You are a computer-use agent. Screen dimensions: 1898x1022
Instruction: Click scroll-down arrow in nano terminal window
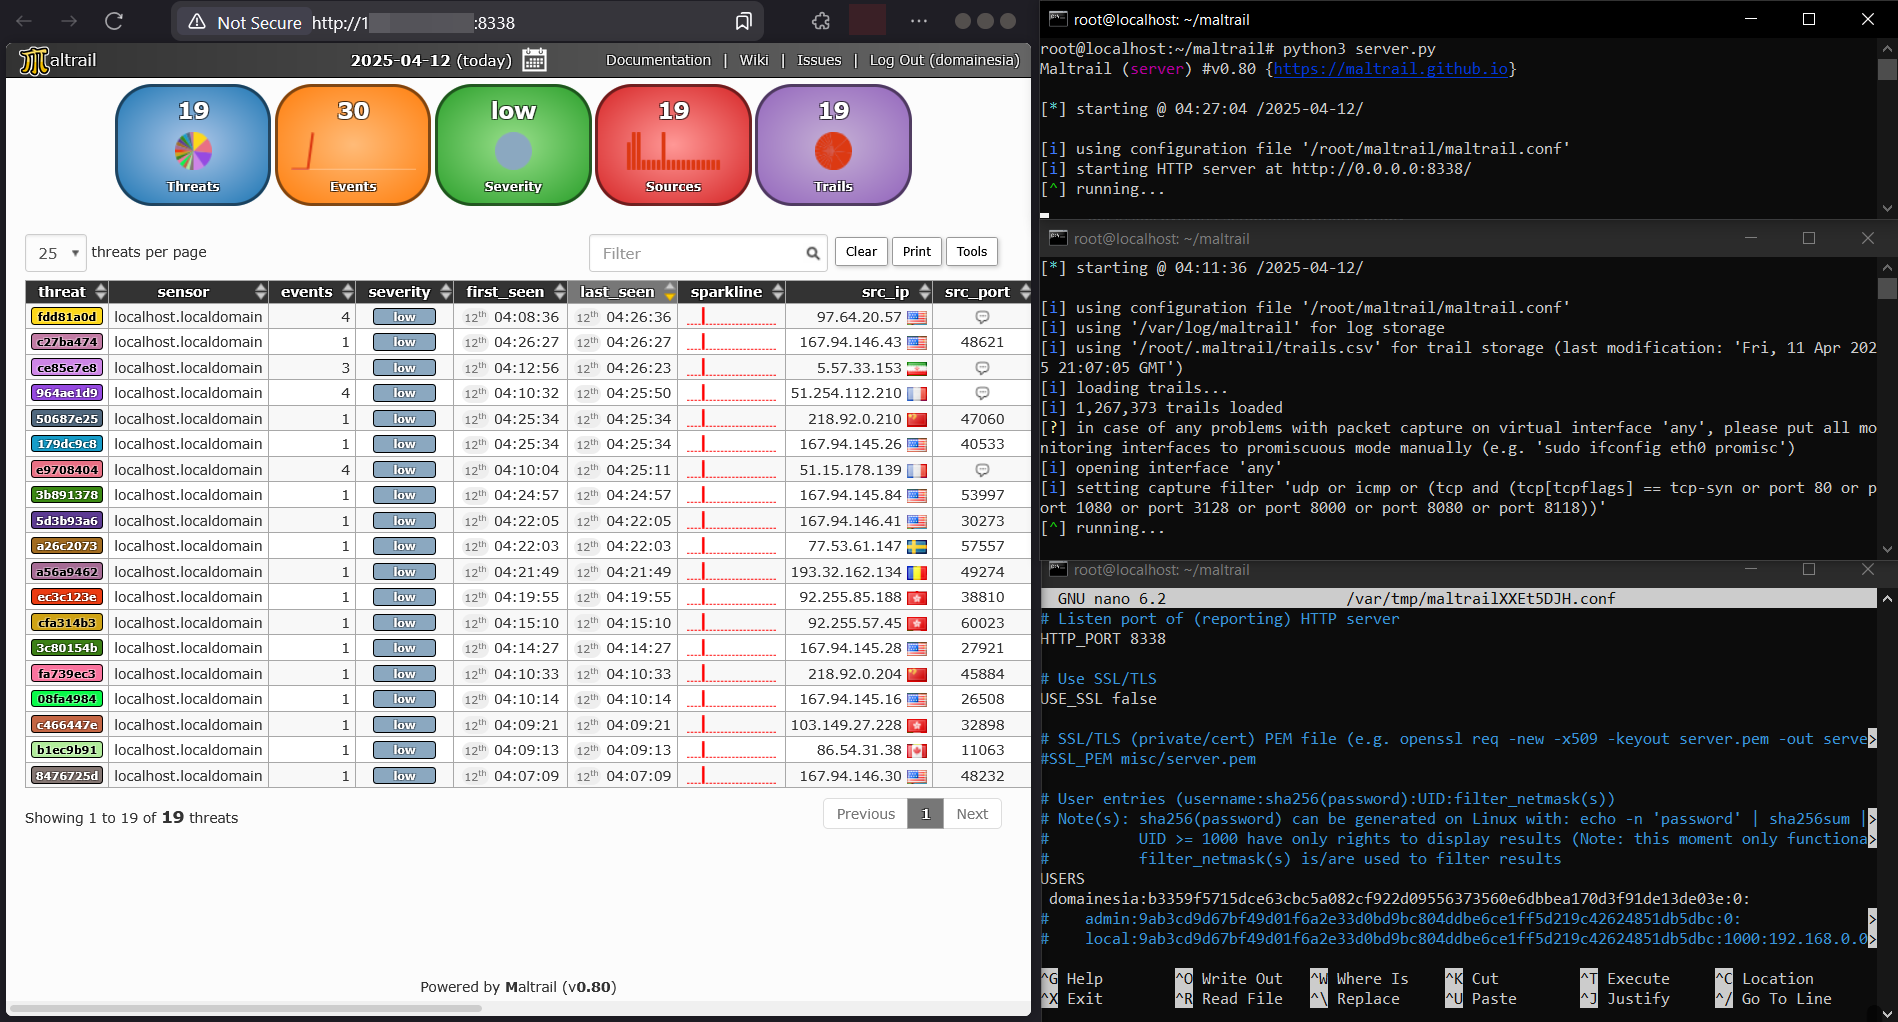[x=1887, y=1013]
